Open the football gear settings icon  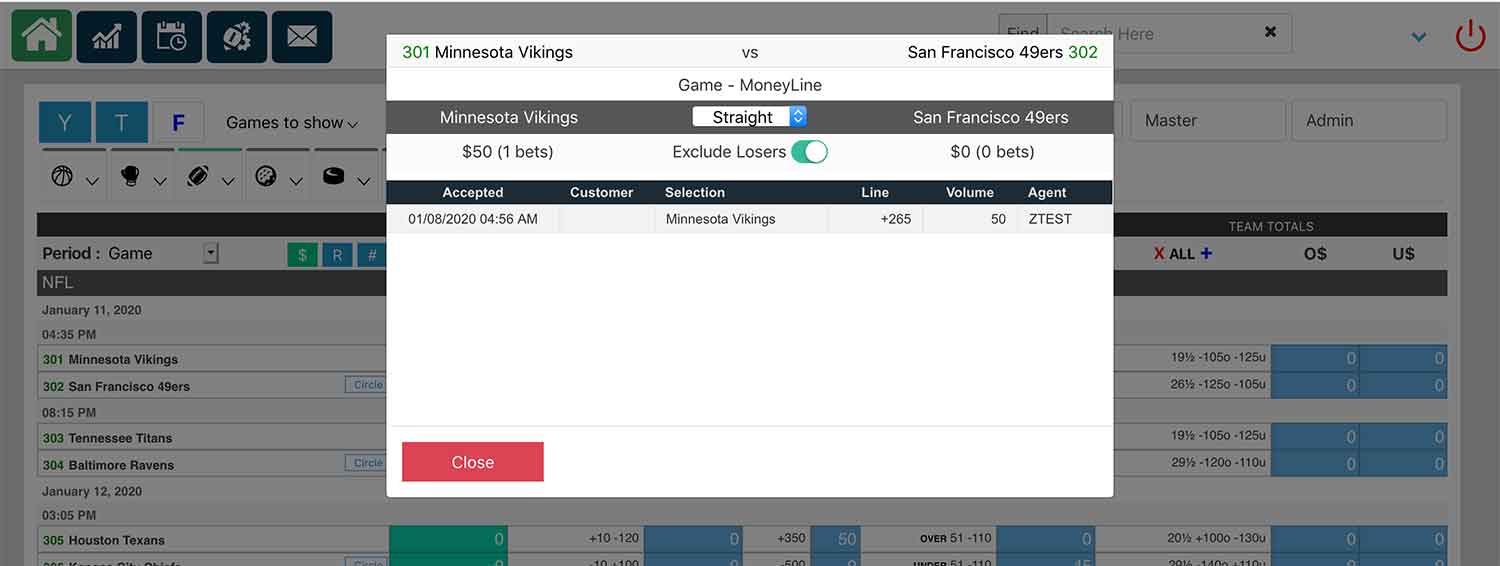click(x=237, y=37)
